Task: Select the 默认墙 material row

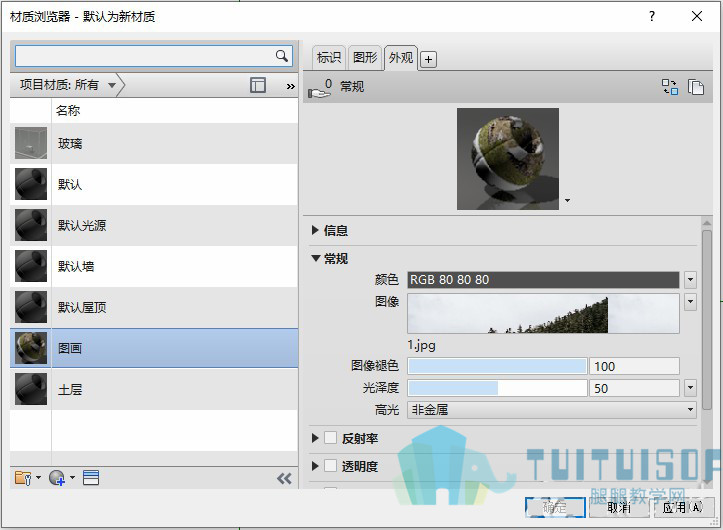Action: click(x=154, y=266)
